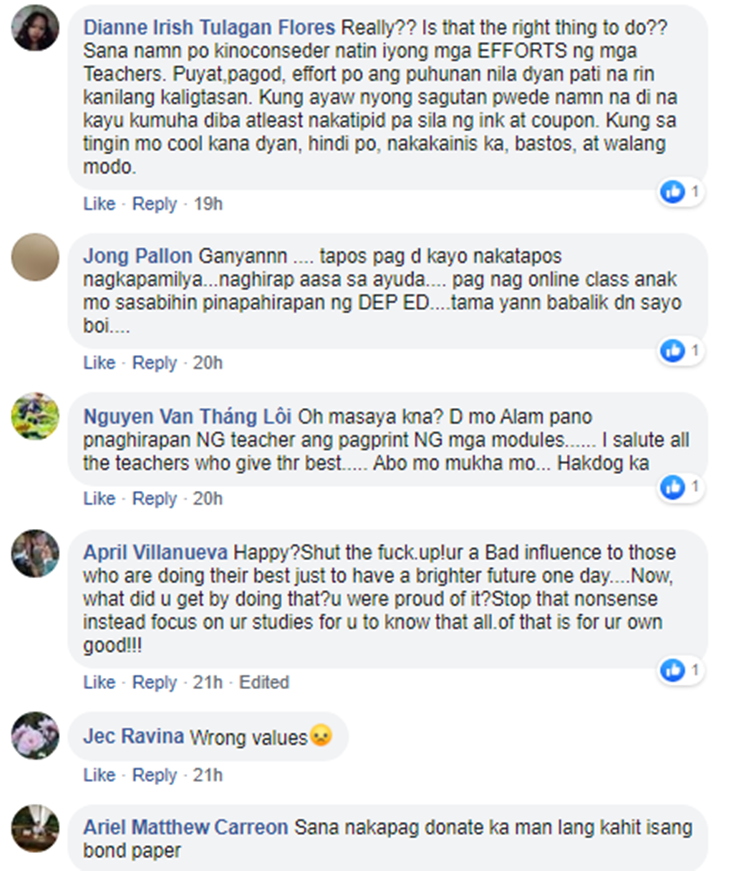Image resolution: width=750 pixels, height=871 pixels.
Task: Like Dianne Irish Tulagan Flores' comment
Action: [x=99, y=204]
